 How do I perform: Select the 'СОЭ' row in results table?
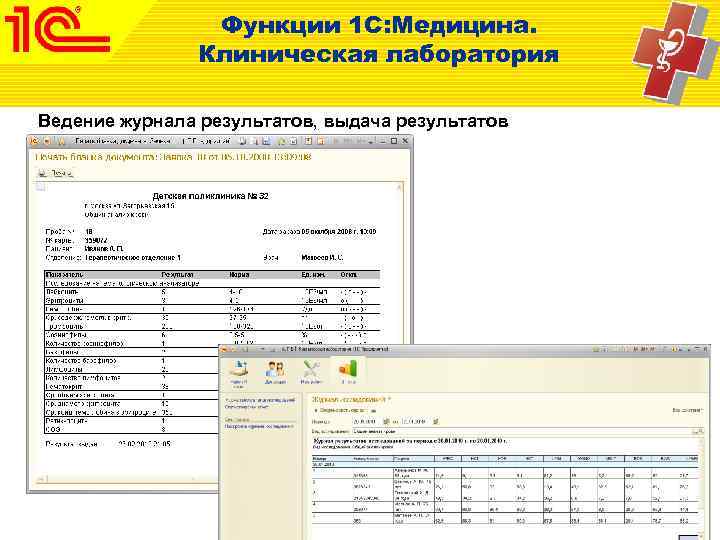tap(131, 430)
